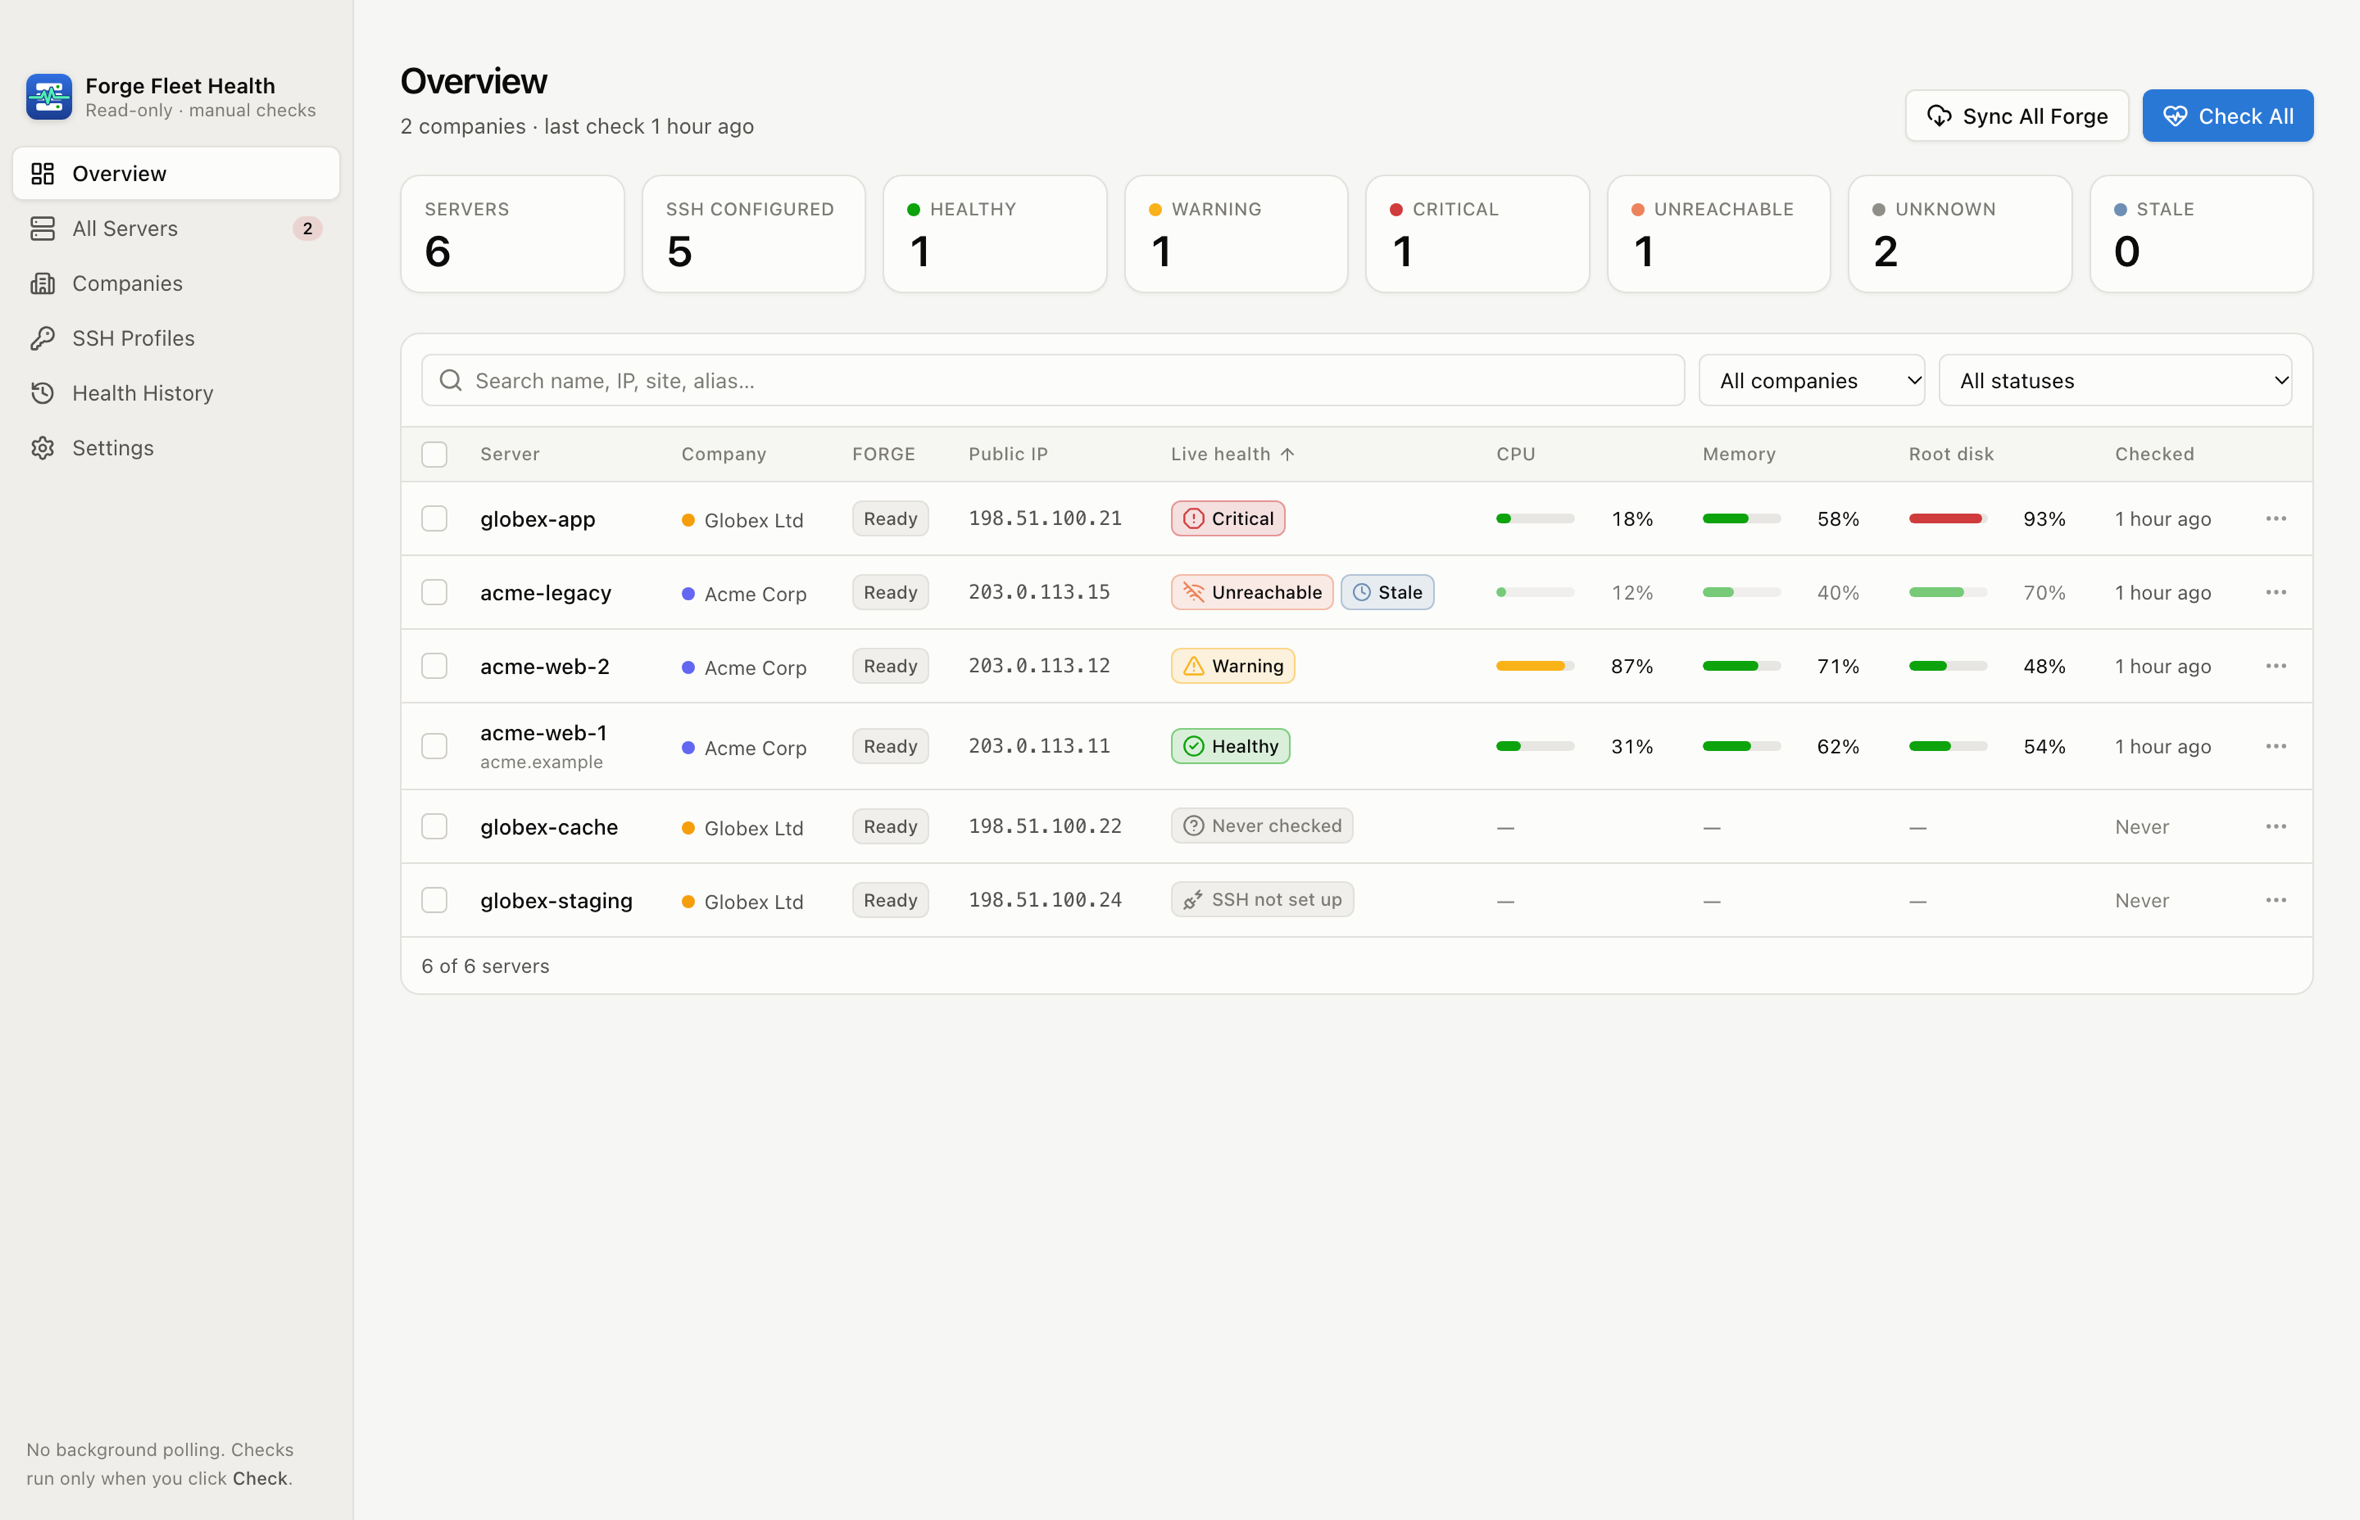2360x1520 pixels.
Task: Click the All Servers stack icon
Action: (42, 229)
